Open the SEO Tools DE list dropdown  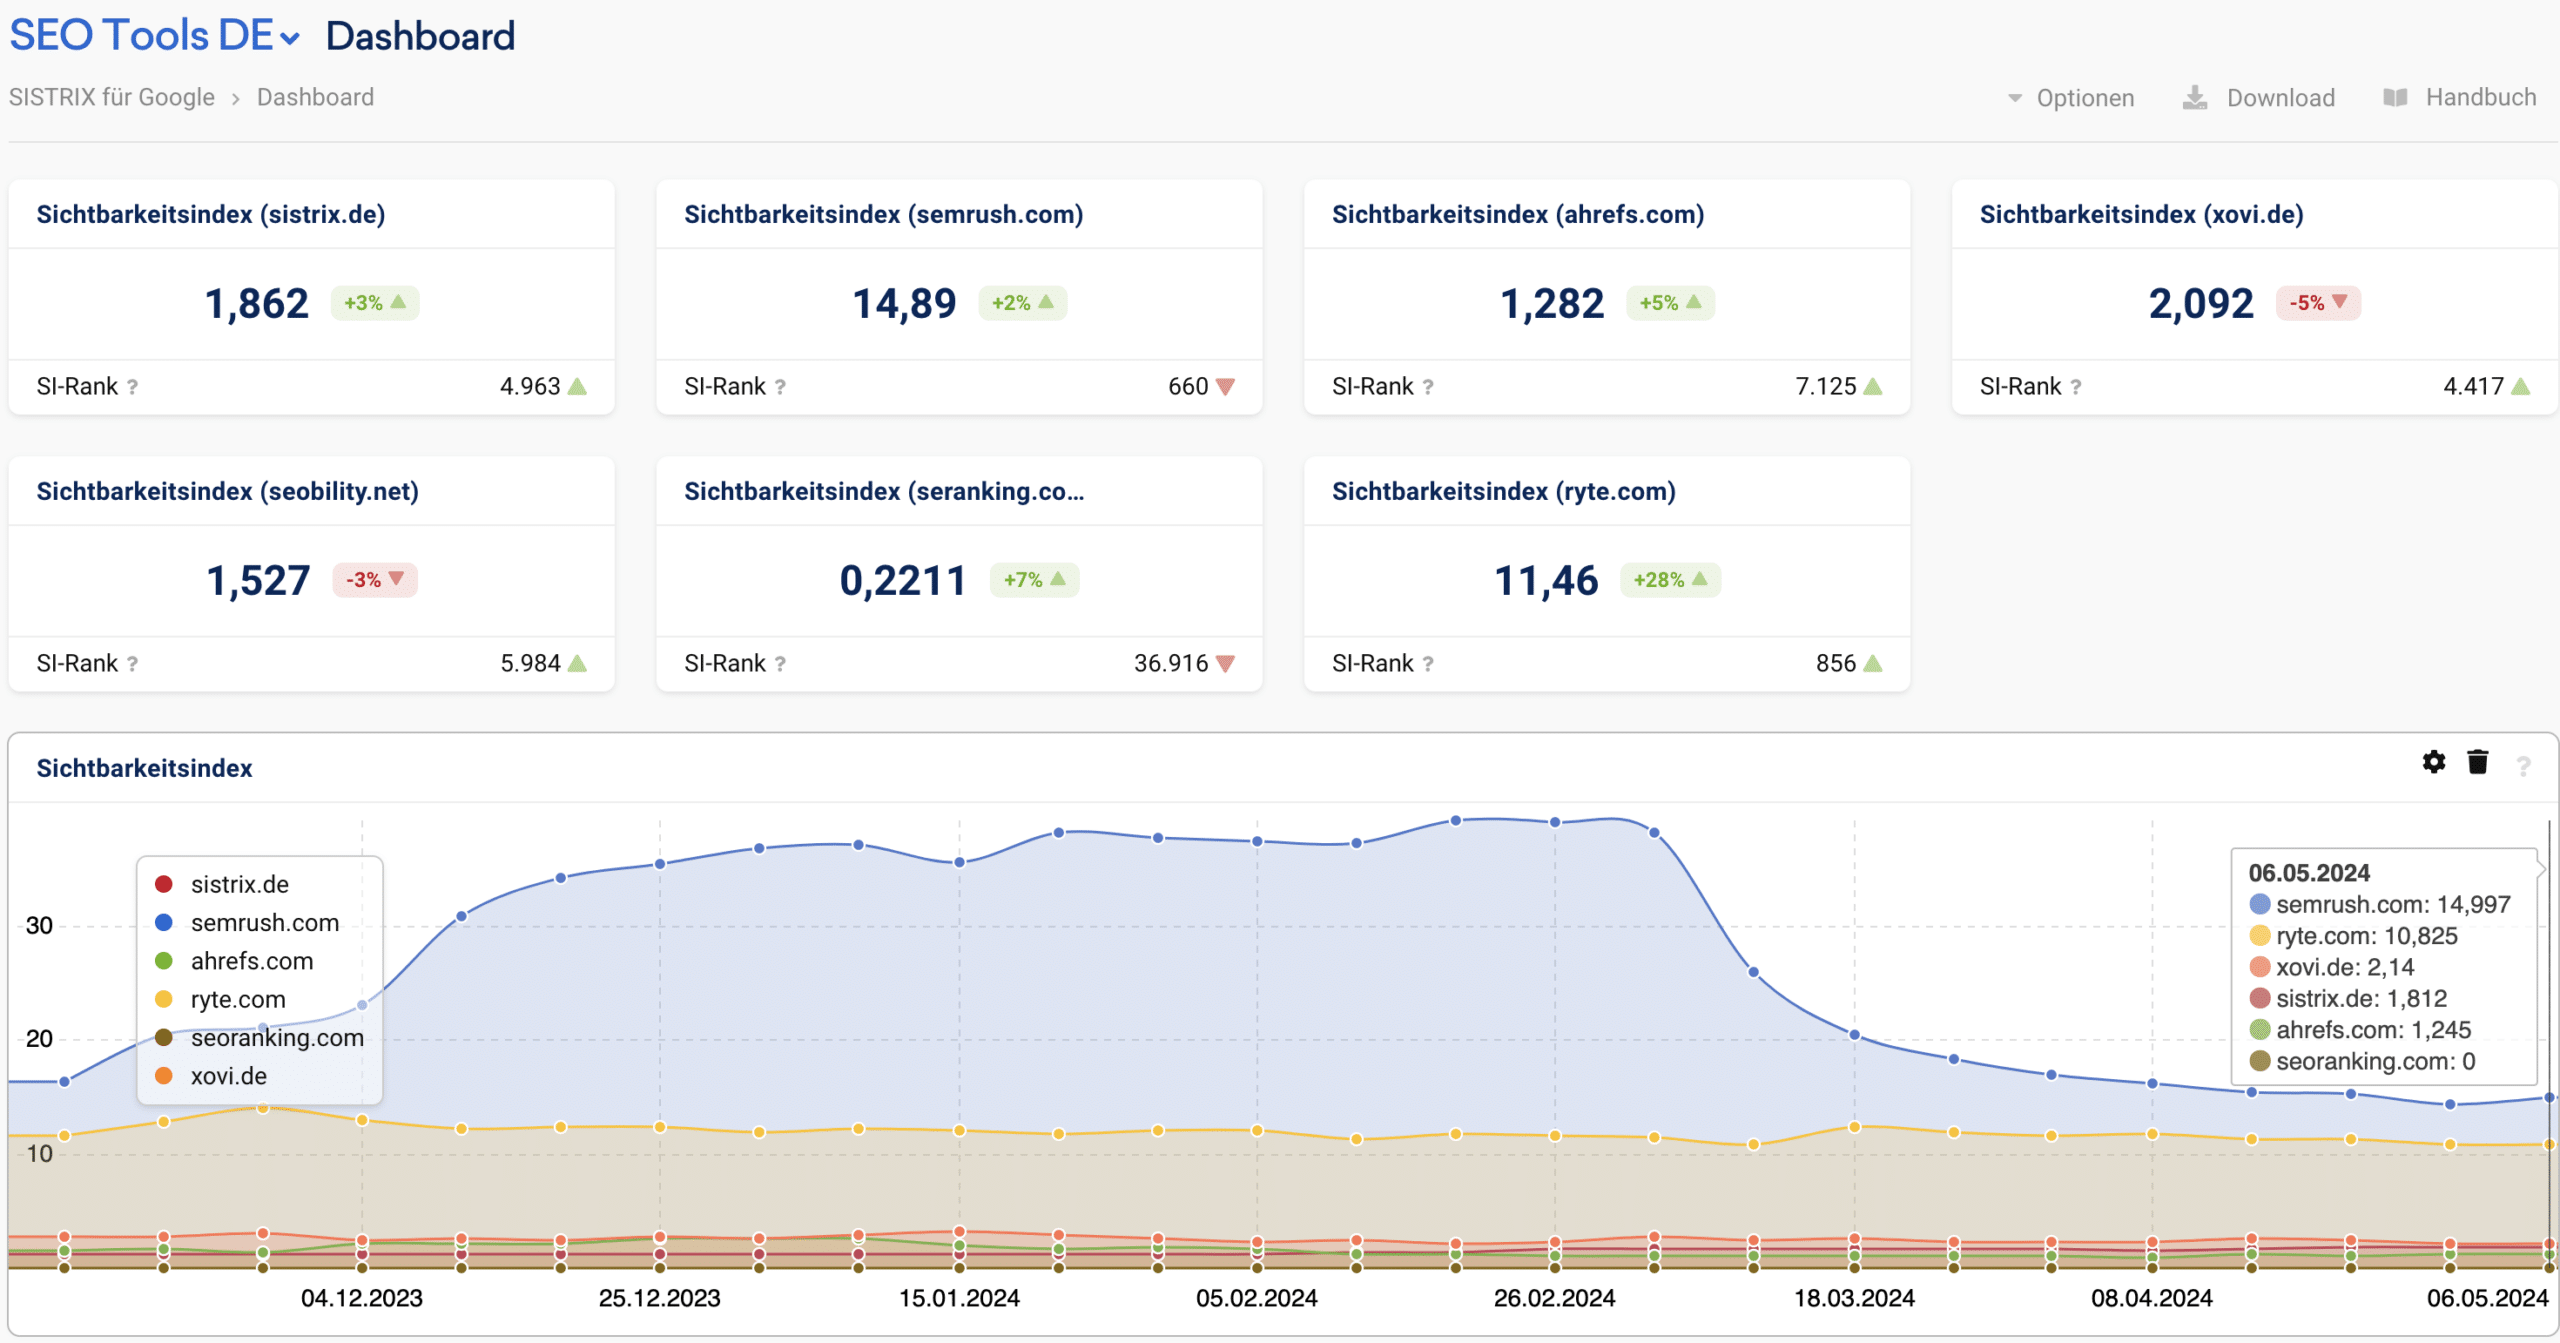tap(155, 36)
